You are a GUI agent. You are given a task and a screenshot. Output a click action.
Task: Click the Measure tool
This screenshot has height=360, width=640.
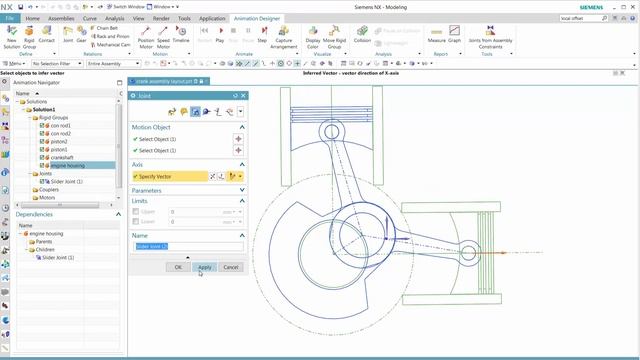point(436,34)
